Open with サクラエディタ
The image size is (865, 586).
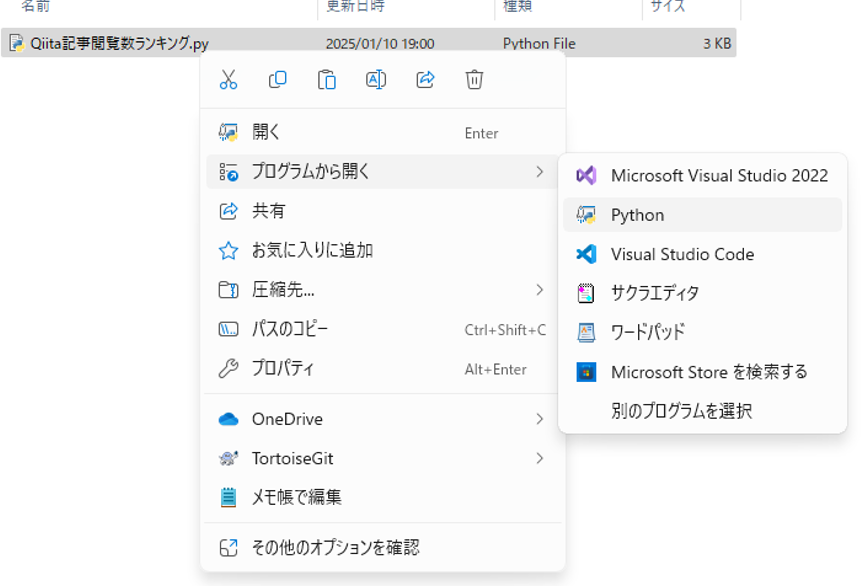coord(702,293)
